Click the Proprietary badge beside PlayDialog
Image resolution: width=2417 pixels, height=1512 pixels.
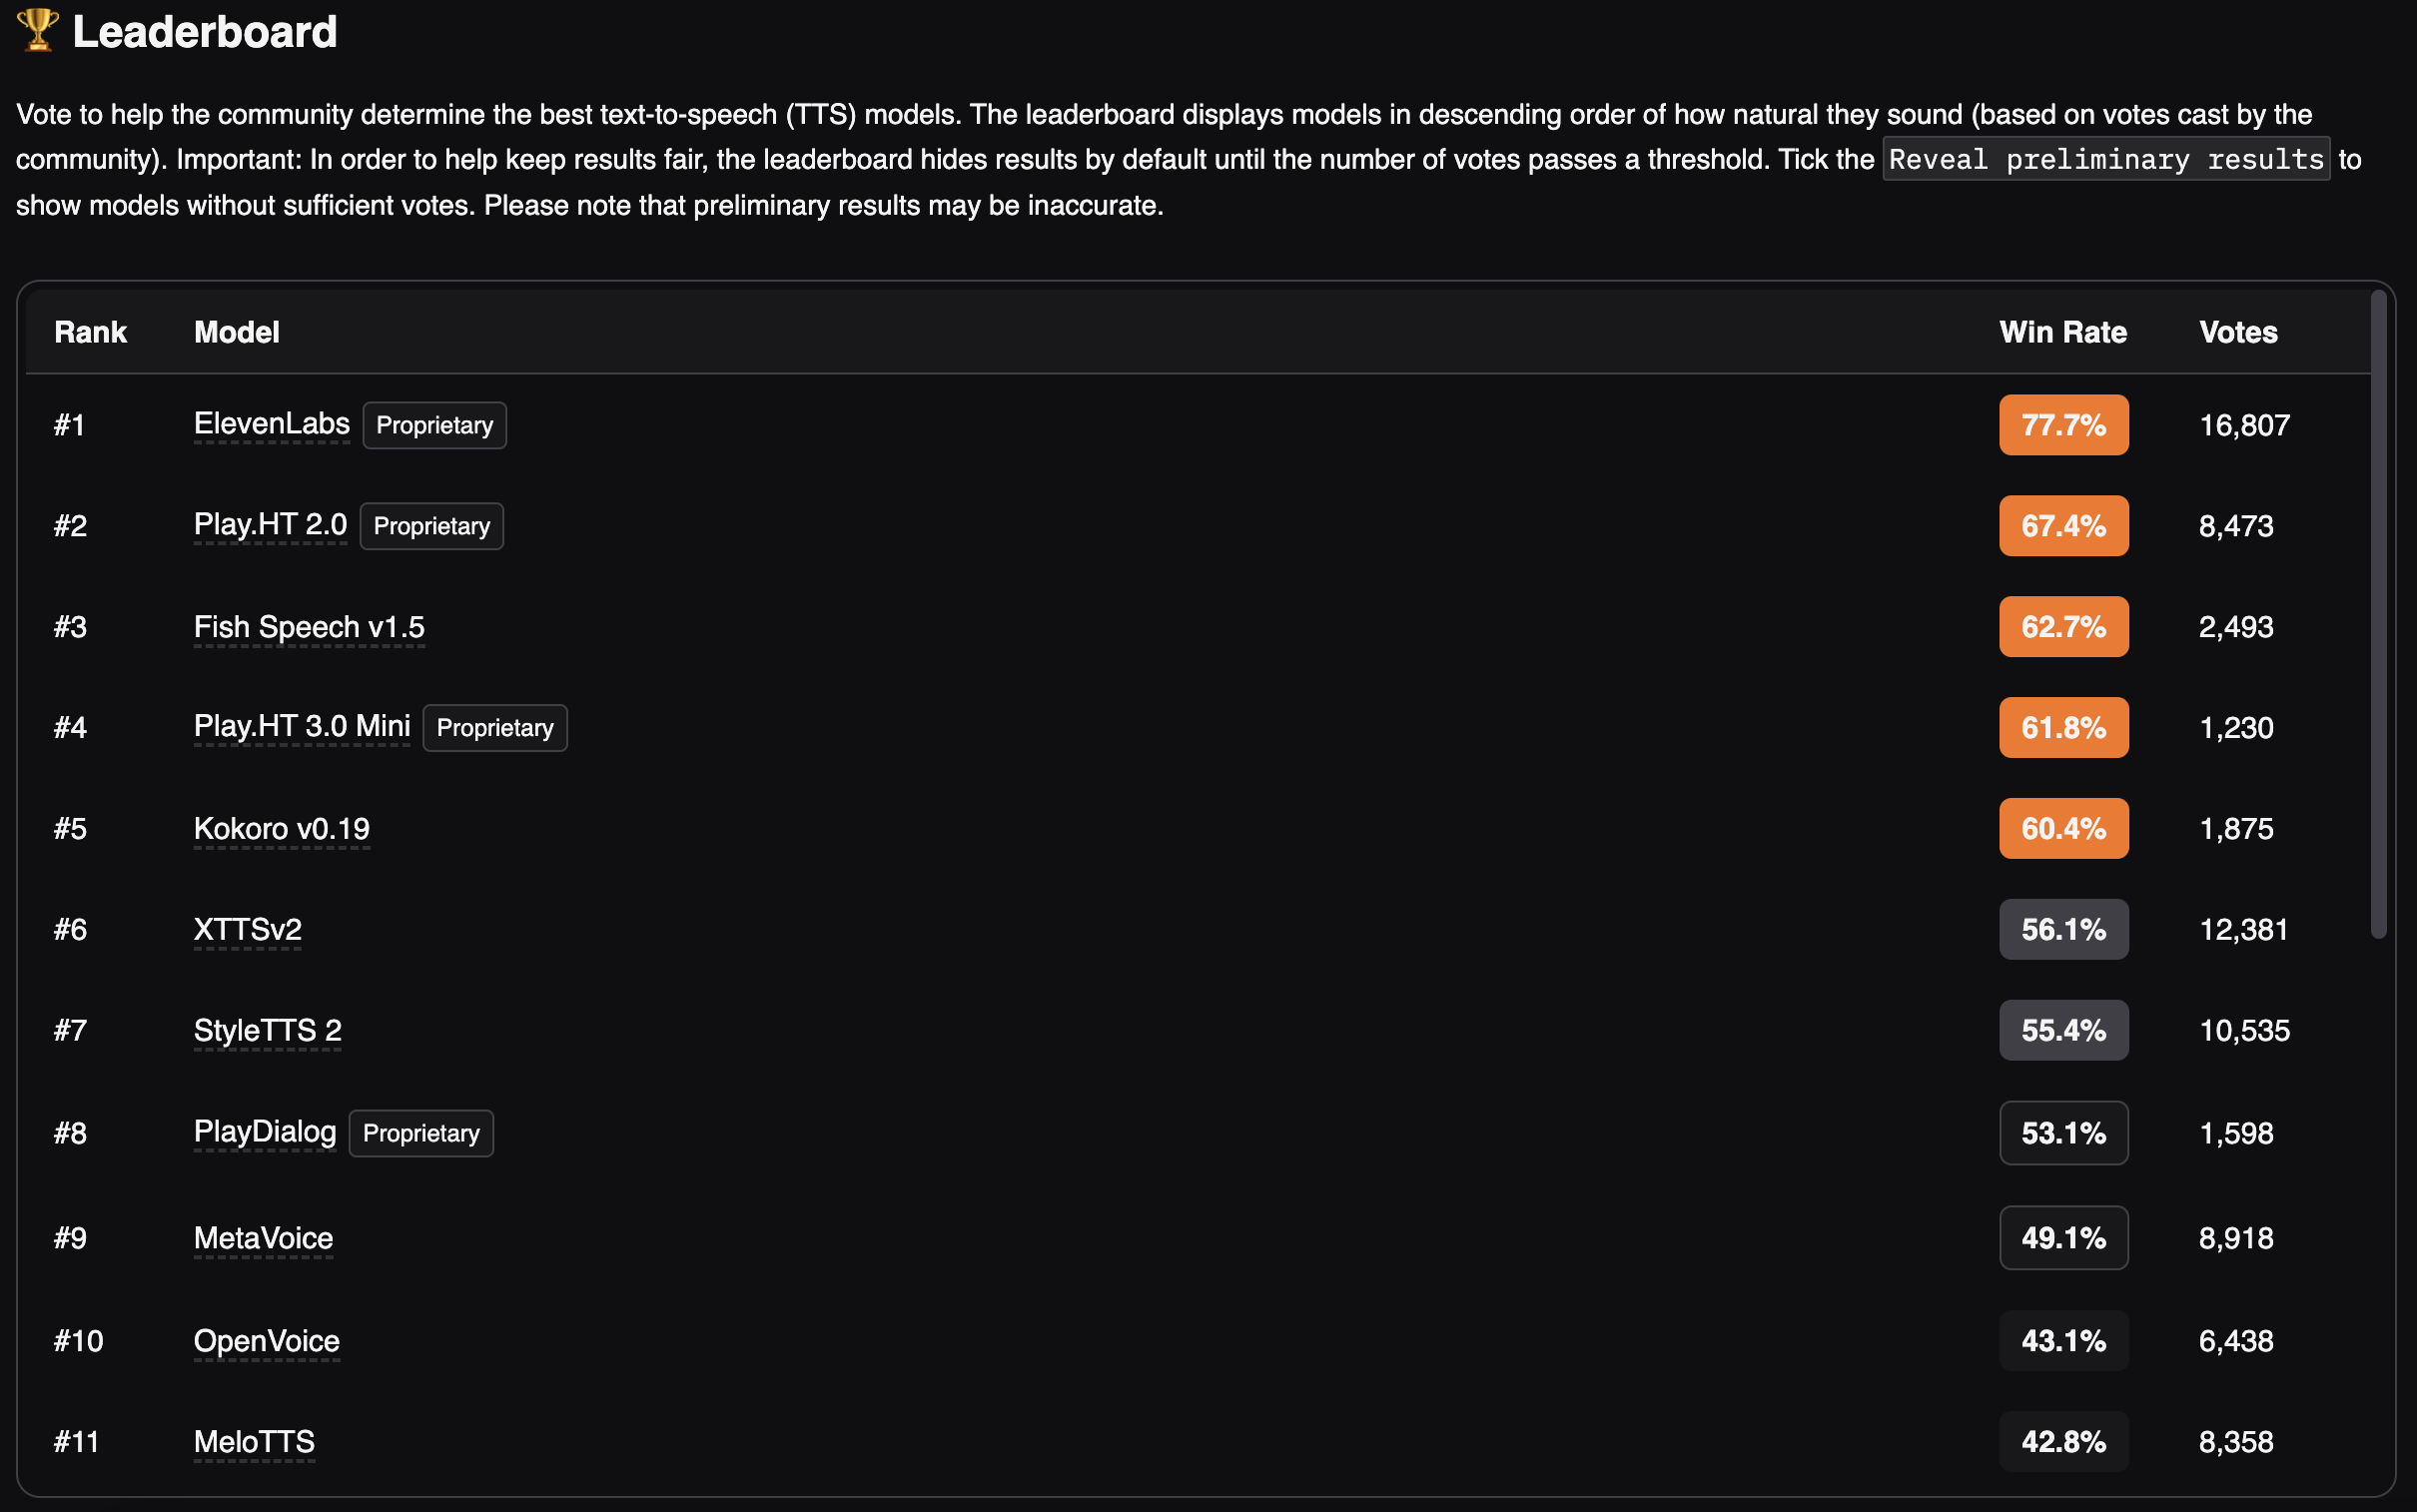(x=421, y=1133)
